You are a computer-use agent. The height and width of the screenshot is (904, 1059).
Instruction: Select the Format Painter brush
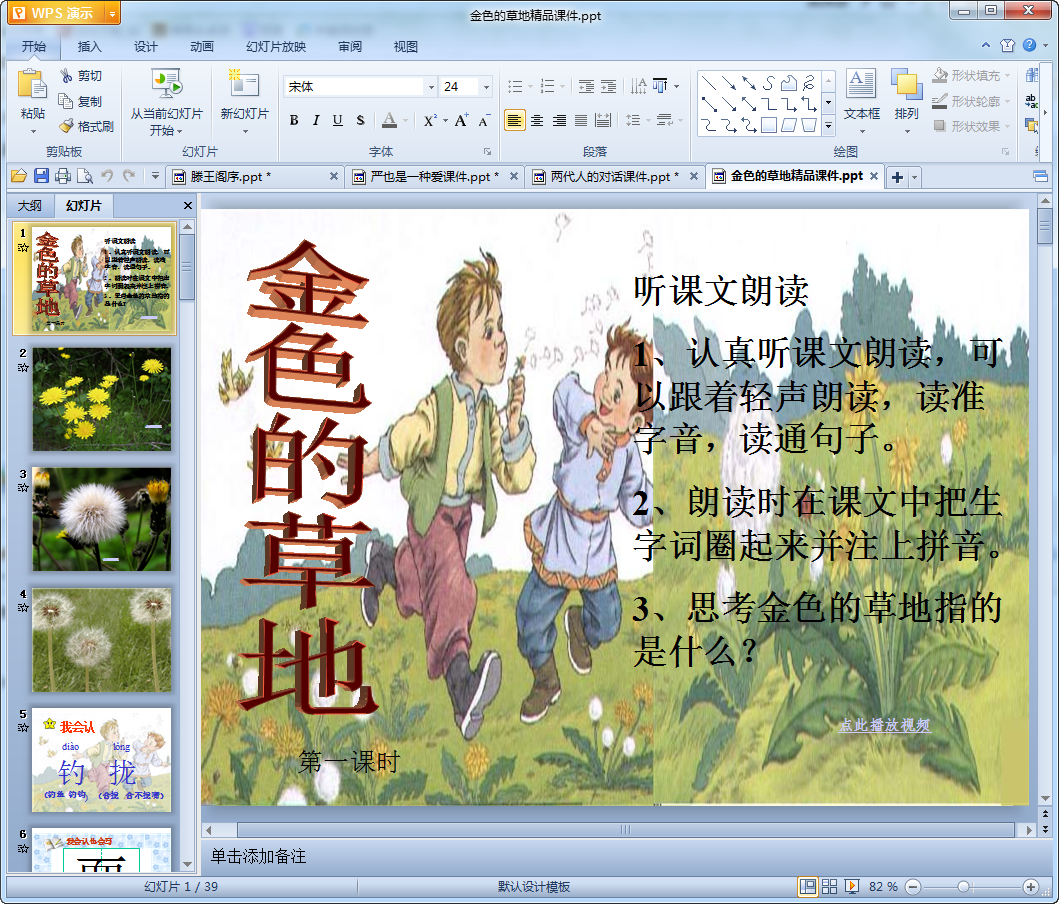click(66, 126)
